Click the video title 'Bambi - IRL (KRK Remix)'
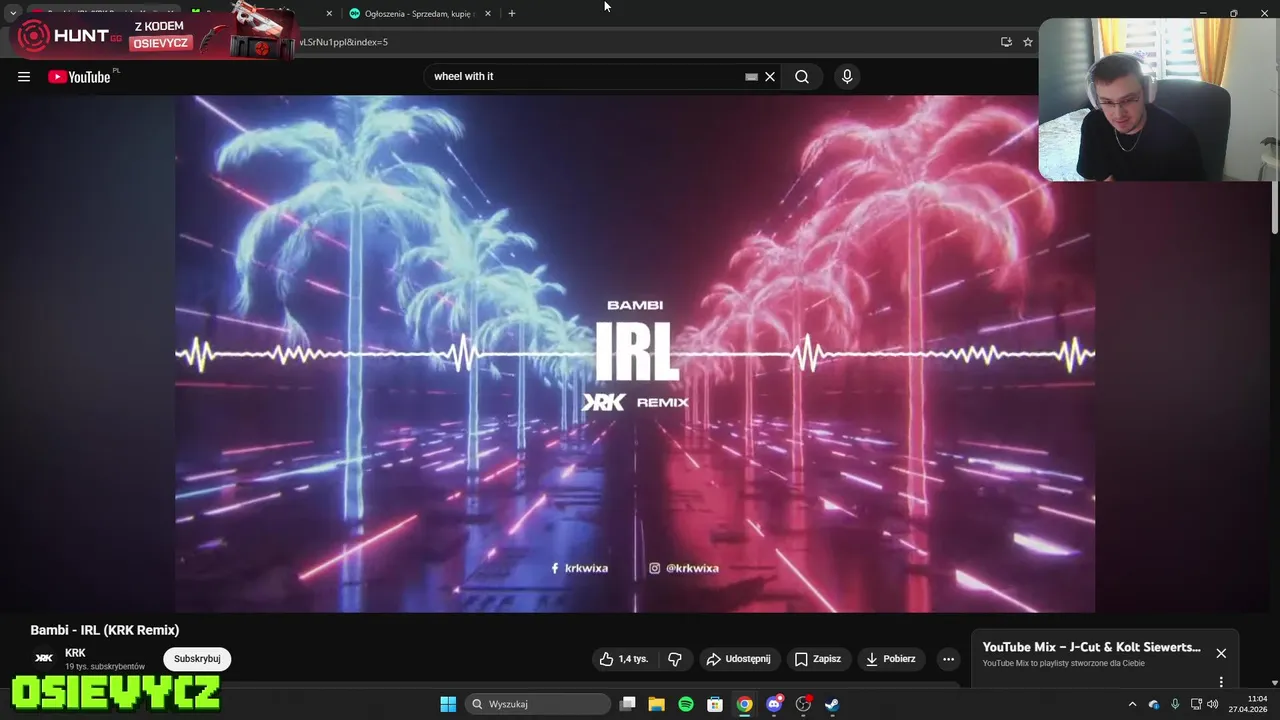 coord(105,630)
